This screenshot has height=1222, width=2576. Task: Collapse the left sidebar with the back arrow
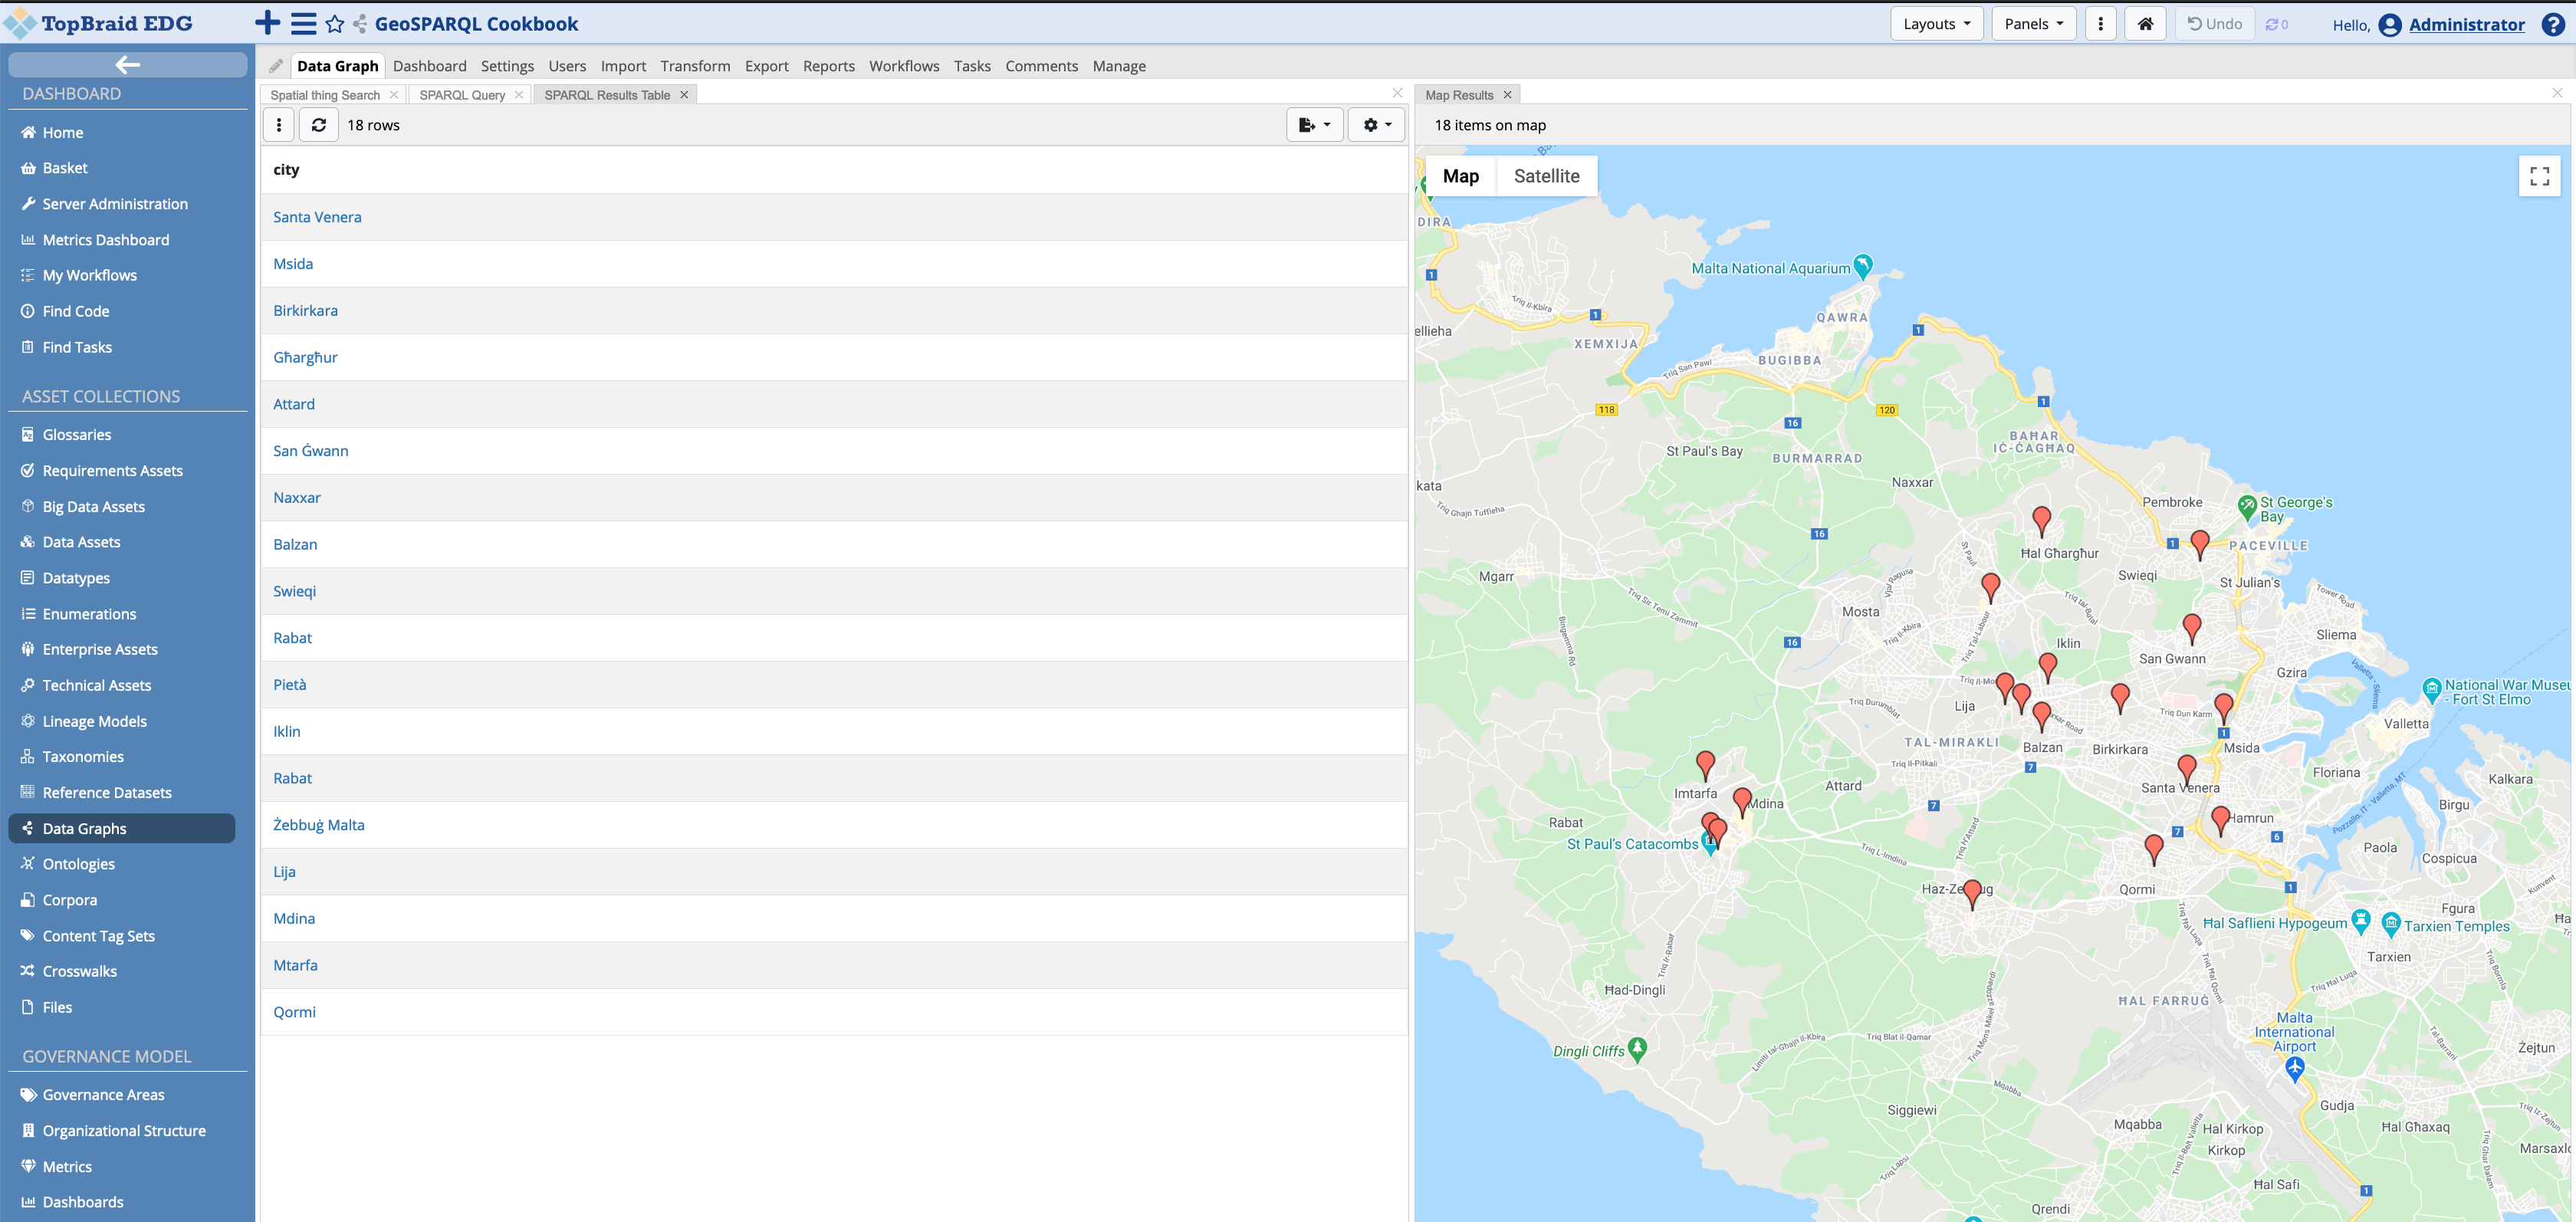coord(127,64)
